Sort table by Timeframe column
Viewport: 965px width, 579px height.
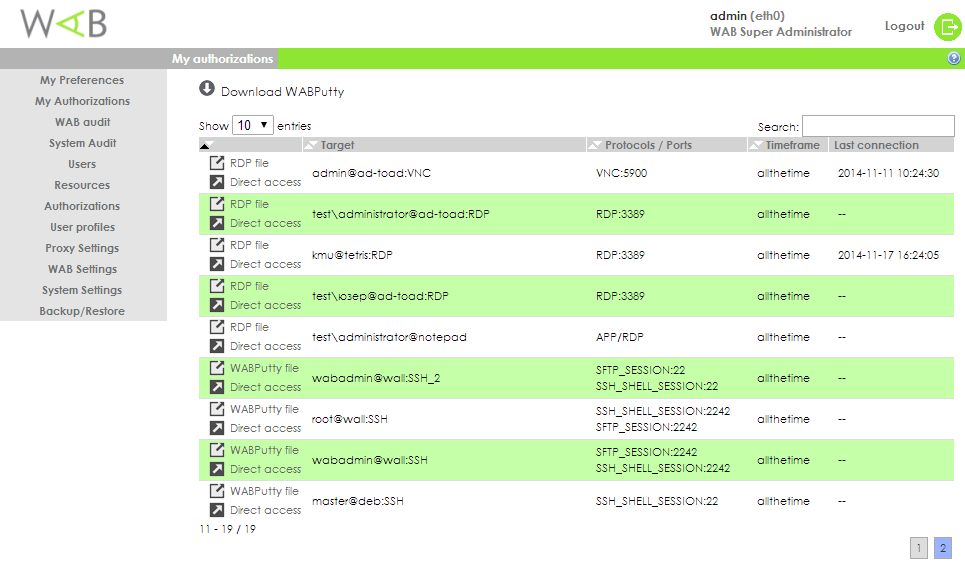click(792, 145)
